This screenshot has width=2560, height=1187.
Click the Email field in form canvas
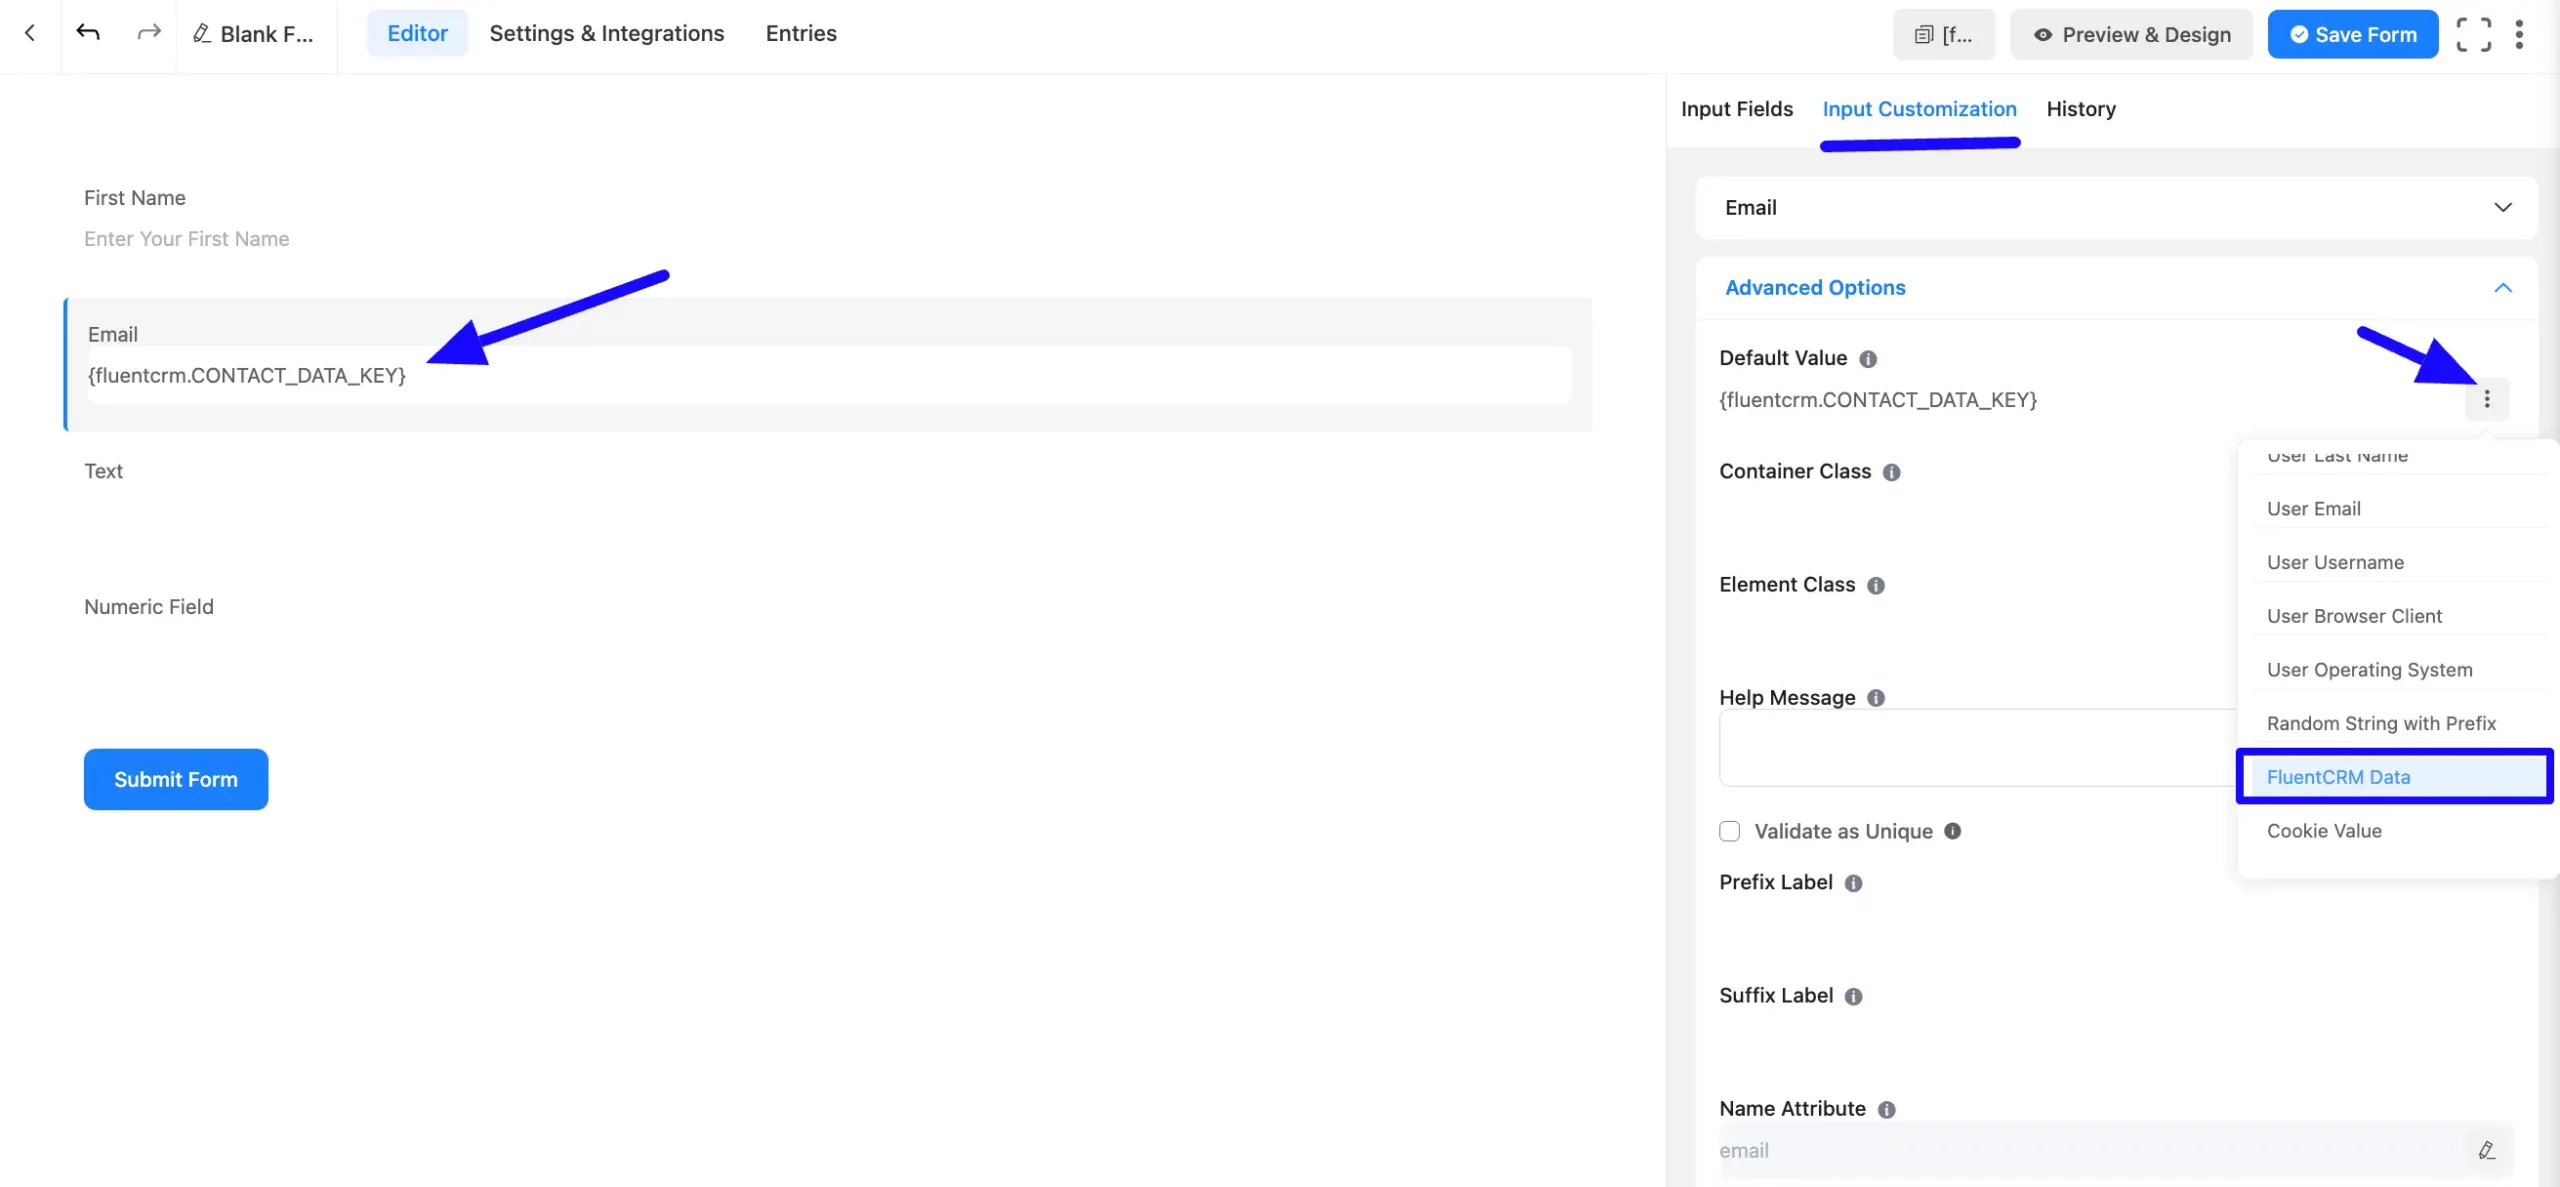tap(829, 375)
